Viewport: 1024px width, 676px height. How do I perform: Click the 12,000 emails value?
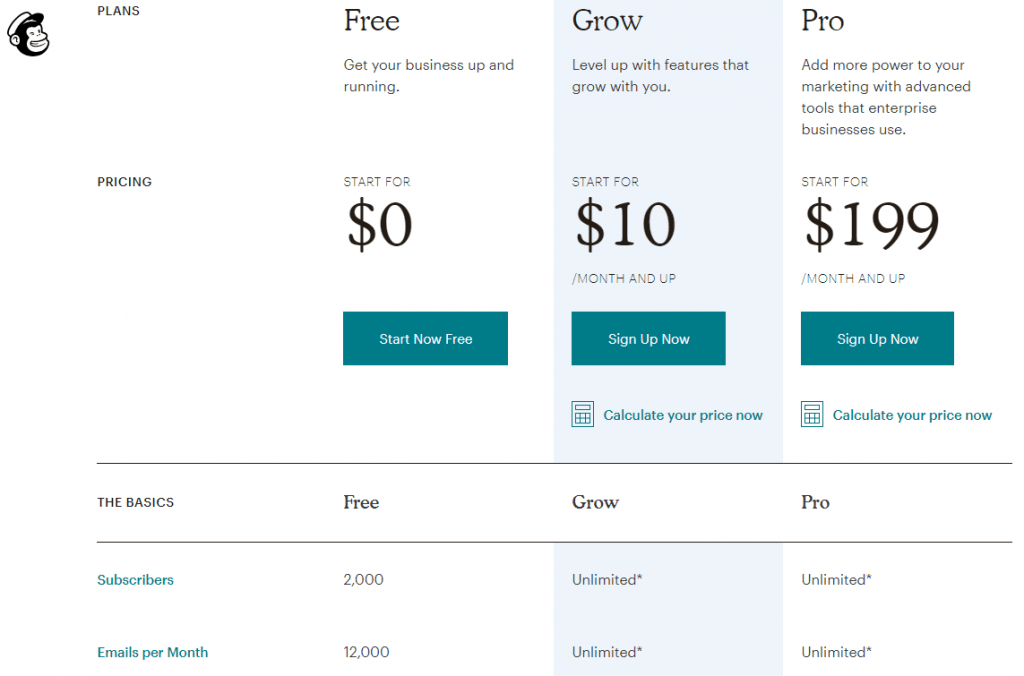pos(366,652)
